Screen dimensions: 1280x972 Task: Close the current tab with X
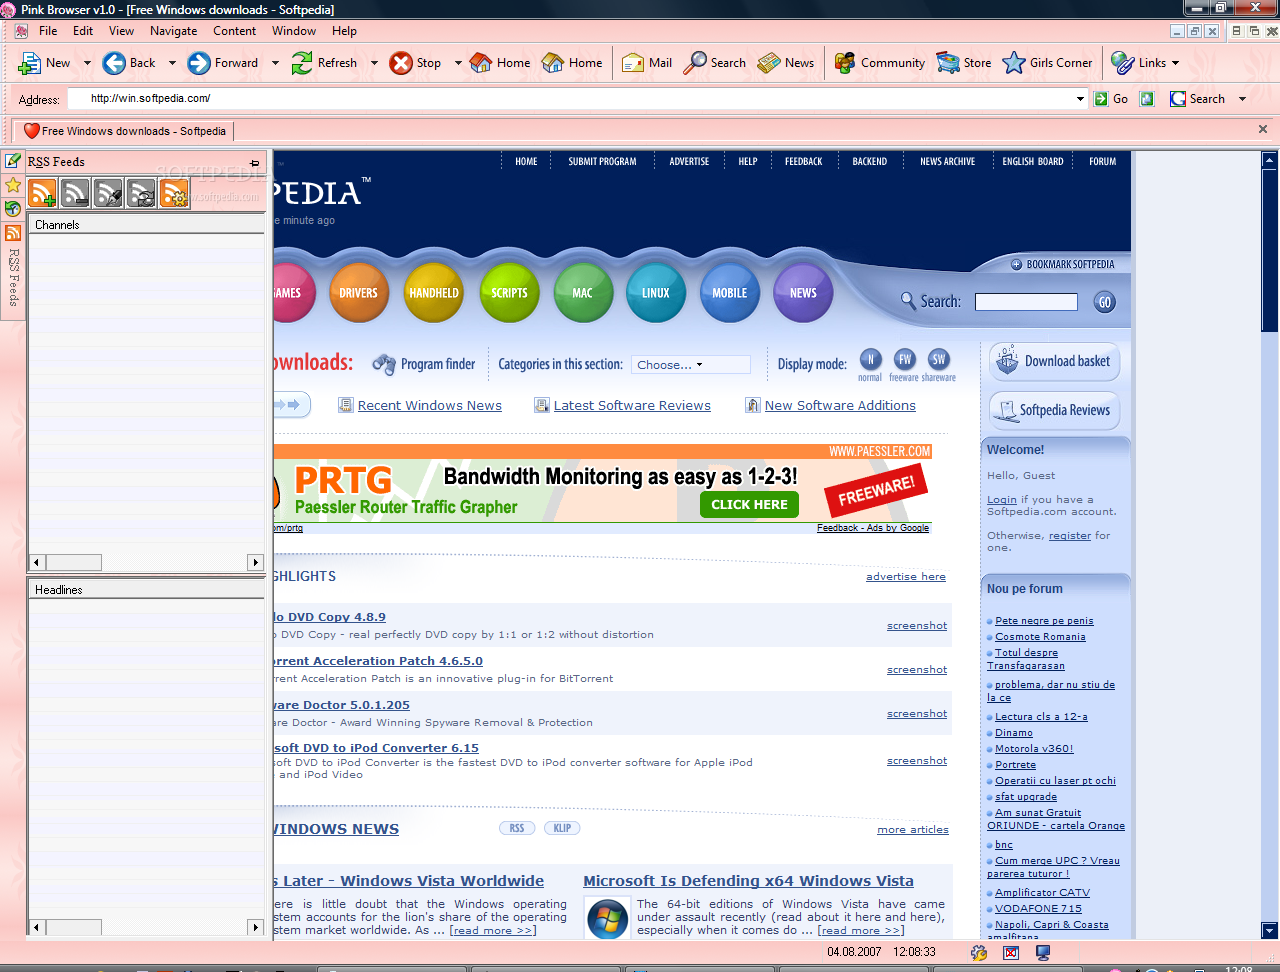1263,129
